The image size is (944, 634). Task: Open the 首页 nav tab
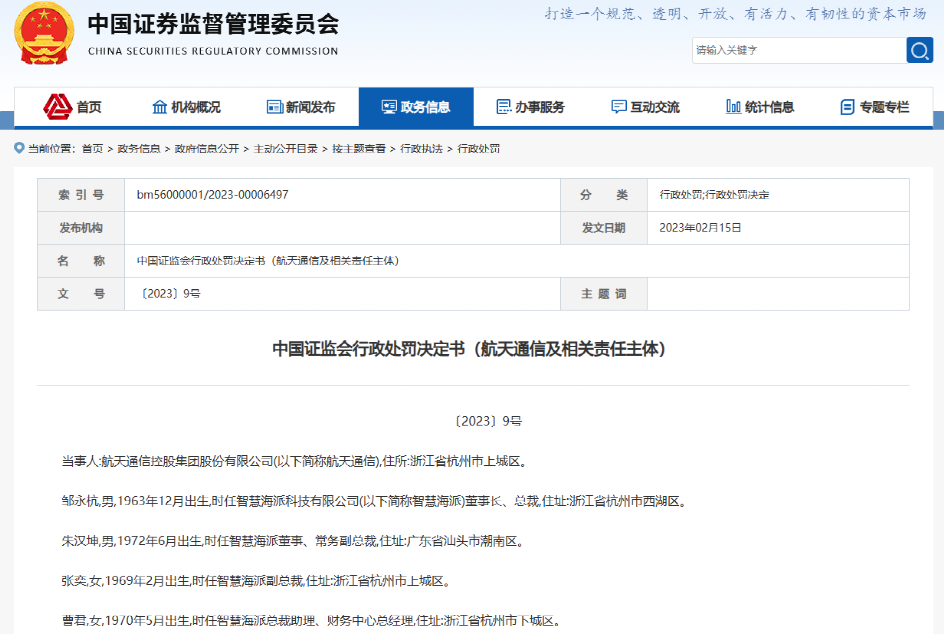[72, 107]
